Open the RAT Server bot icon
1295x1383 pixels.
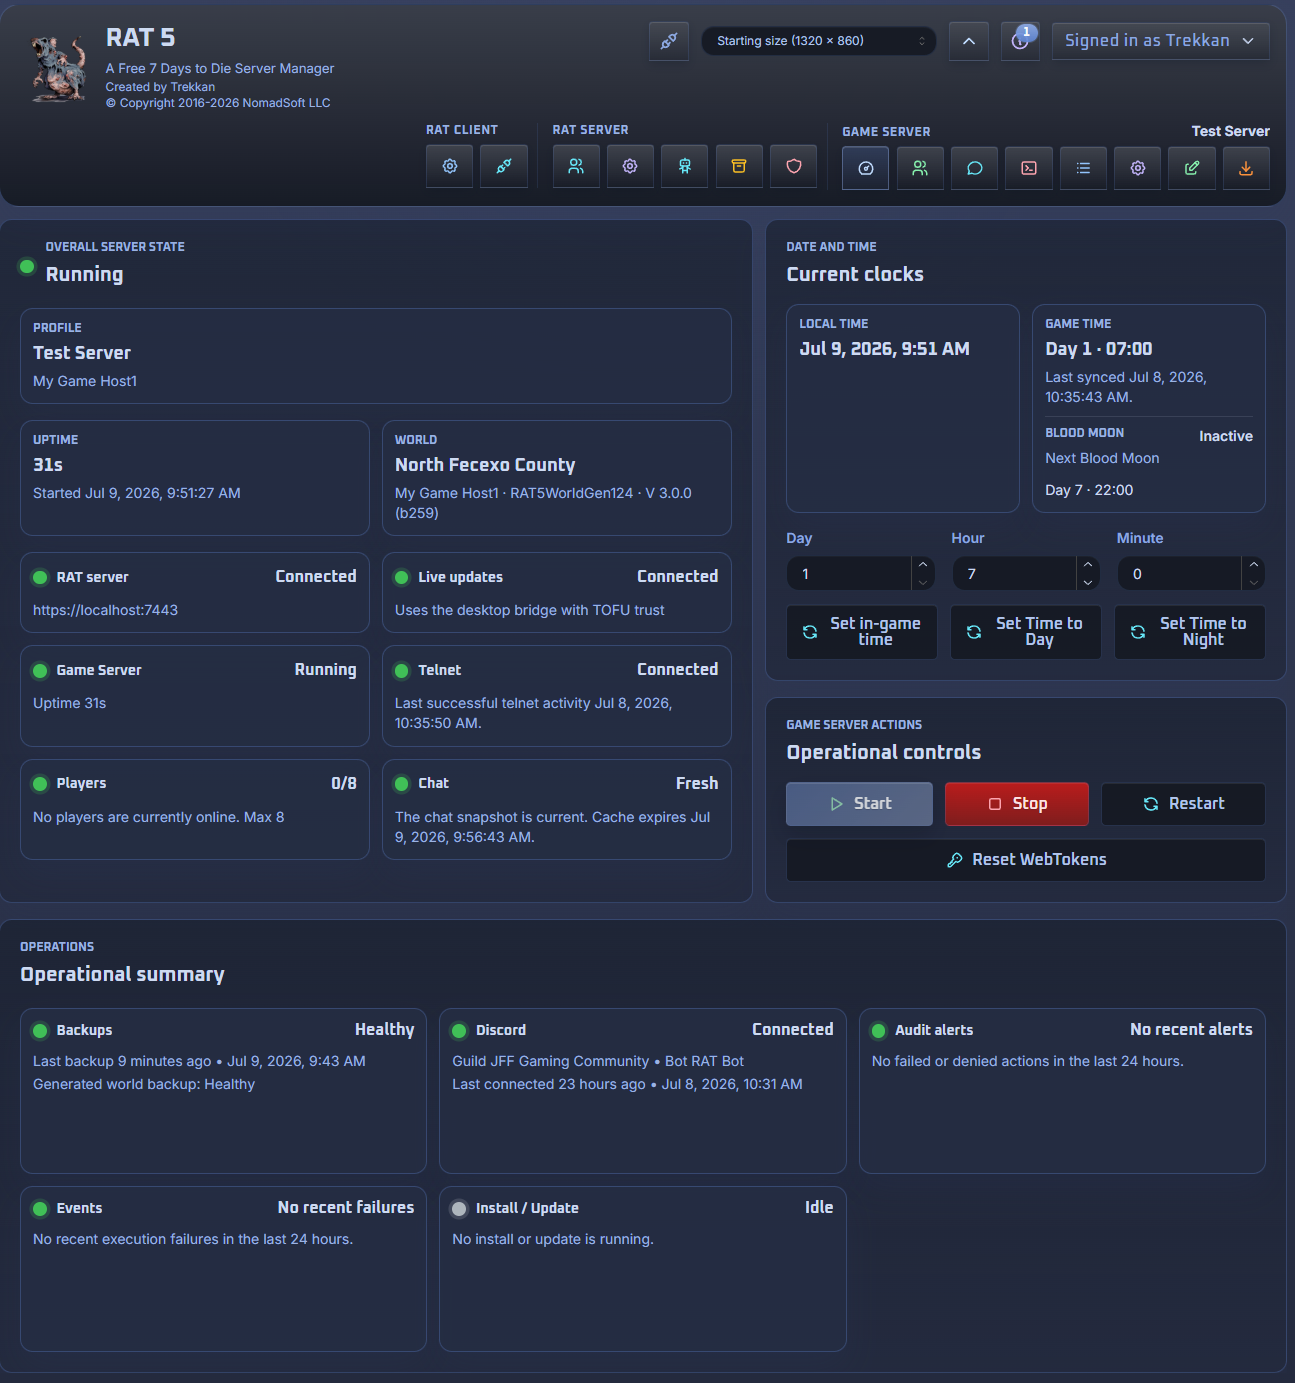(685, 167)
